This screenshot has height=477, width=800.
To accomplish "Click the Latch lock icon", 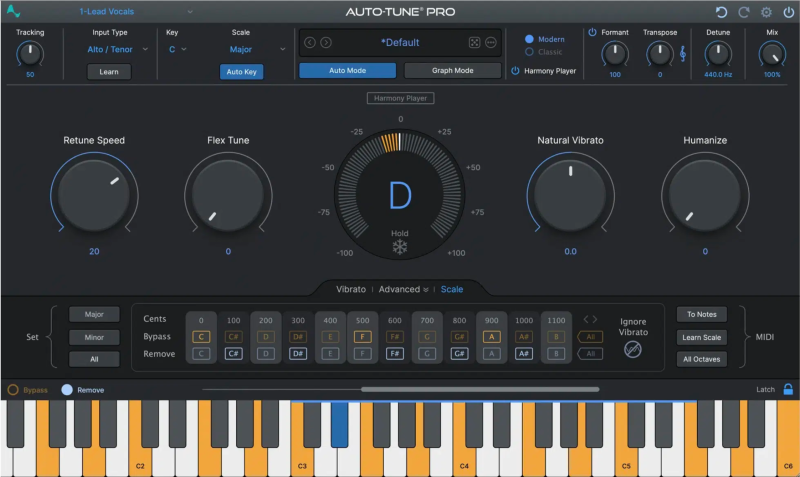I will [x=788, y=389].
